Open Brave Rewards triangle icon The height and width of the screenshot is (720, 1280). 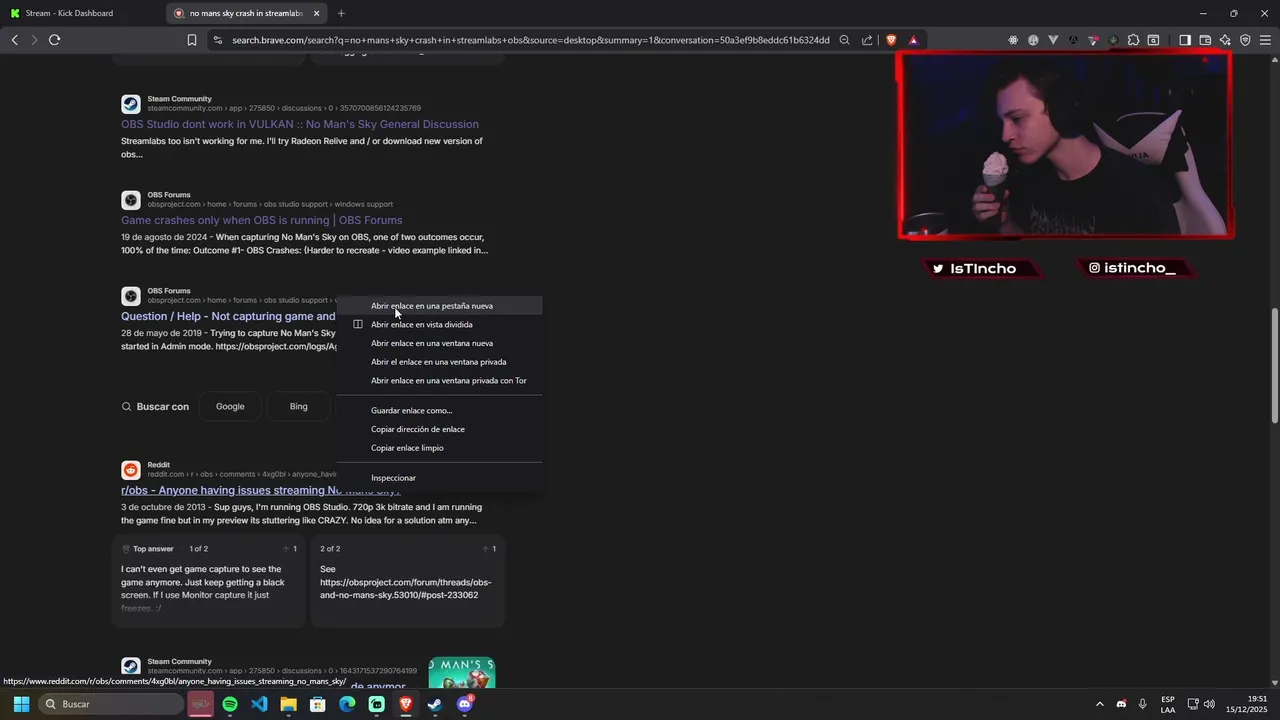click(913, 40)
